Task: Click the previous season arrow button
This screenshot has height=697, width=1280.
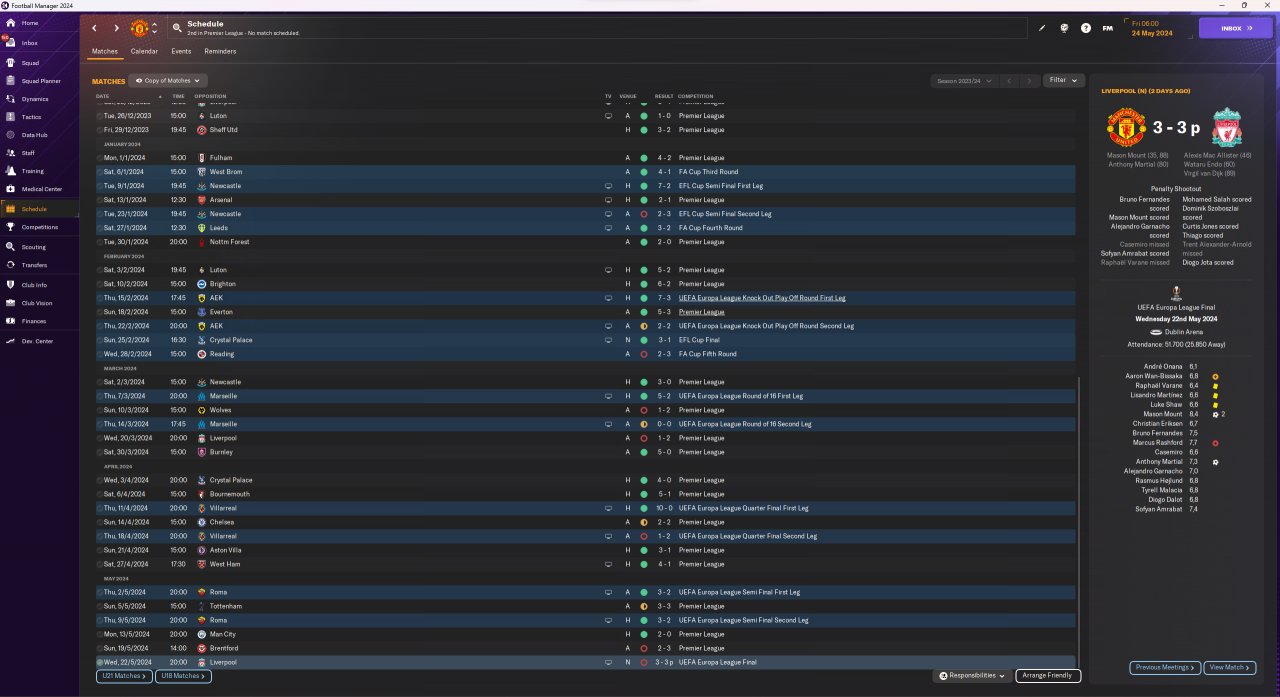Action: [1008, 81]
